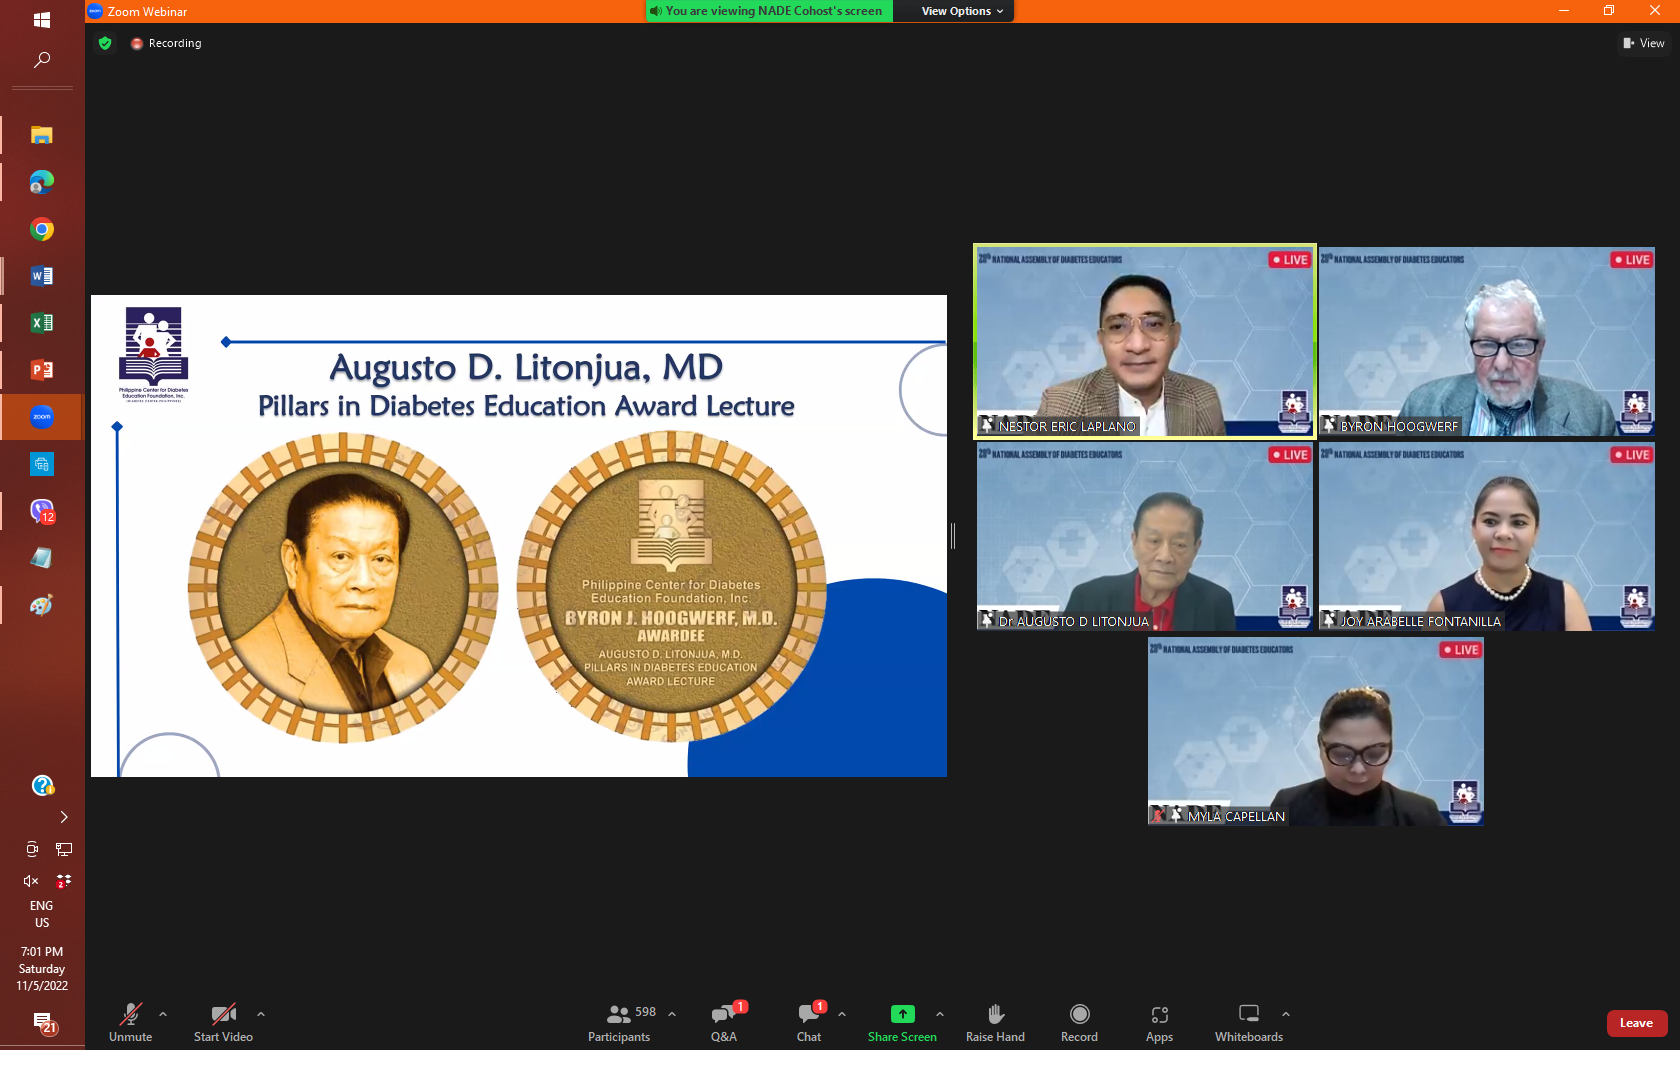The image size is (1680, 1072).
Task: Open the Apps panel
Action: click(x=1159, y=1022)
